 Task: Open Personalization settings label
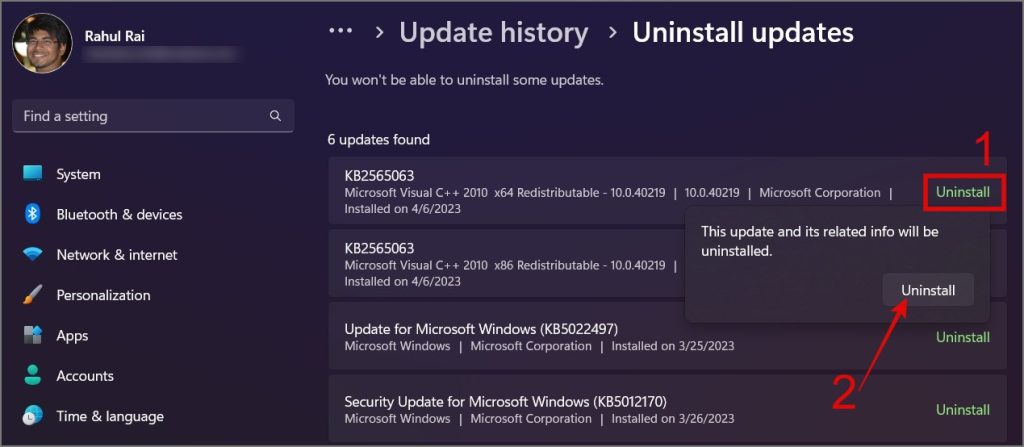point(103,295)
